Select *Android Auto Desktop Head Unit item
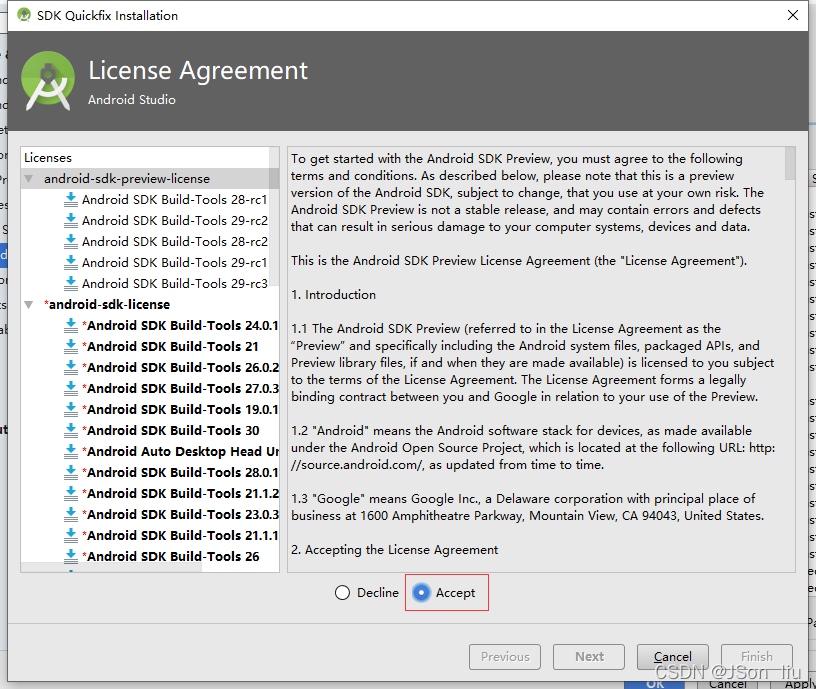The width and height of the screenshot is (816, 689). pos(180,452)
